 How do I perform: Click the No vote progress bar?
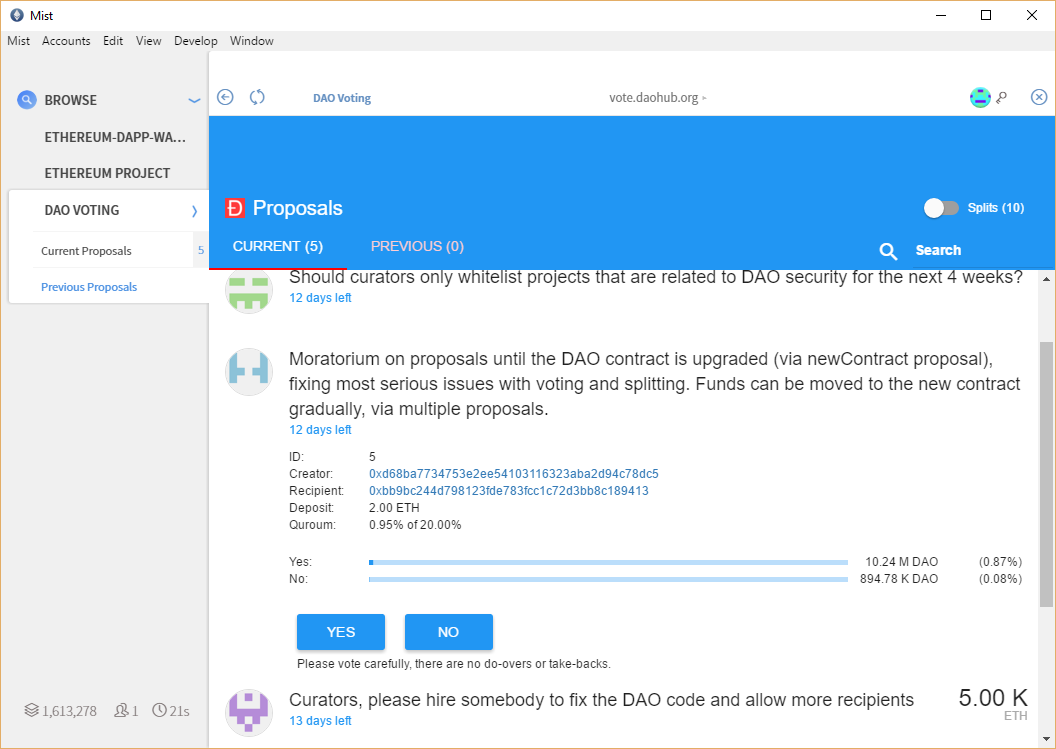pyautogui.click(x=608, y=579)
